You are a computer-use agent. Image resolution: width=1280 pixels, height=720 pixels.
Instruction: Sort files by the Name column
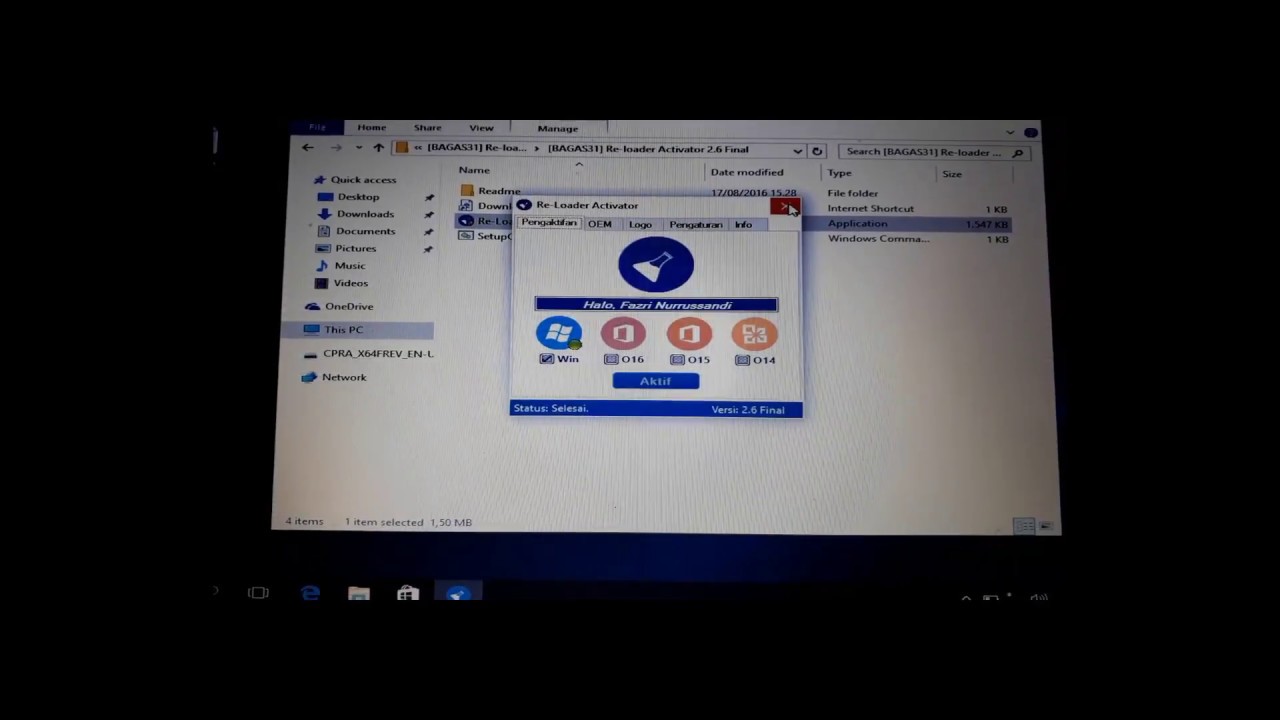pyautogui.click(x=475, y=170)
